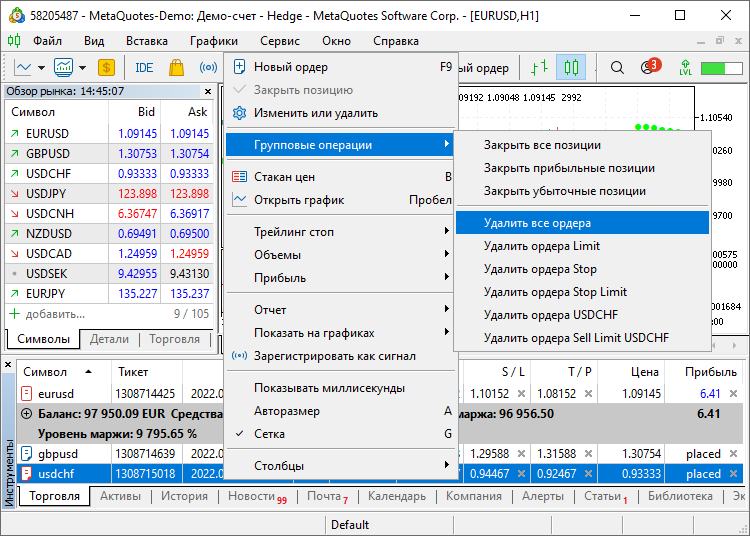Choose Новый ордер in context menu
This screenshot has width=750, height=536.
pyautogui.click(x=340, y=67)
